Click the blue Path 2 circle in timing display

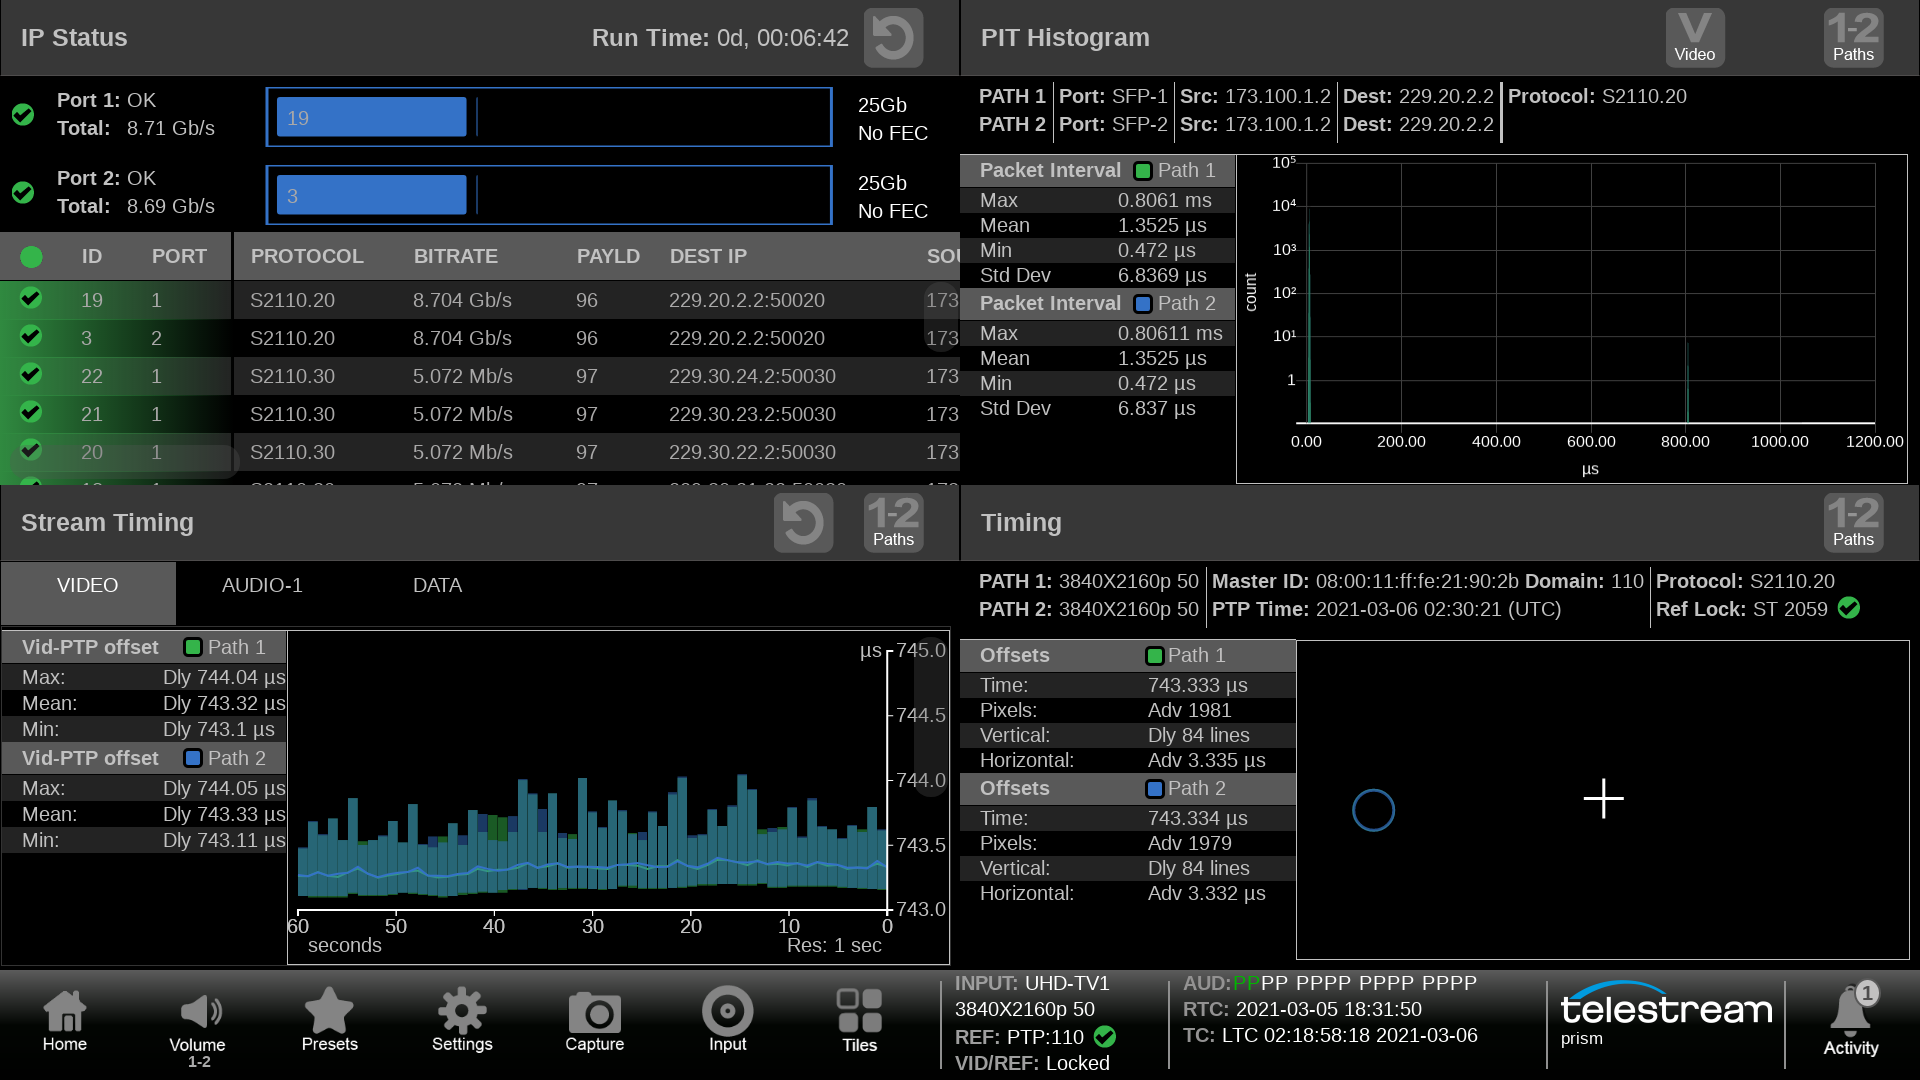1373,810
